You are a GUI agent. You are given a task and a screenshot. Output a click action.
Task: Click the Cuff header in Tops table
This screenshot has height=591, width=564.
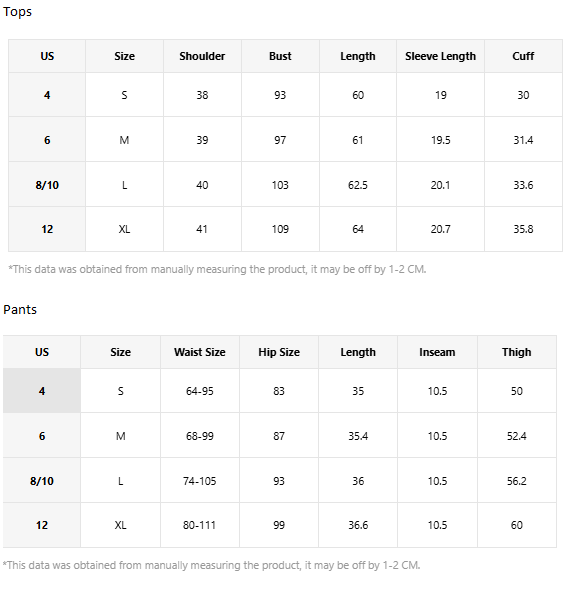click(523, 56)
